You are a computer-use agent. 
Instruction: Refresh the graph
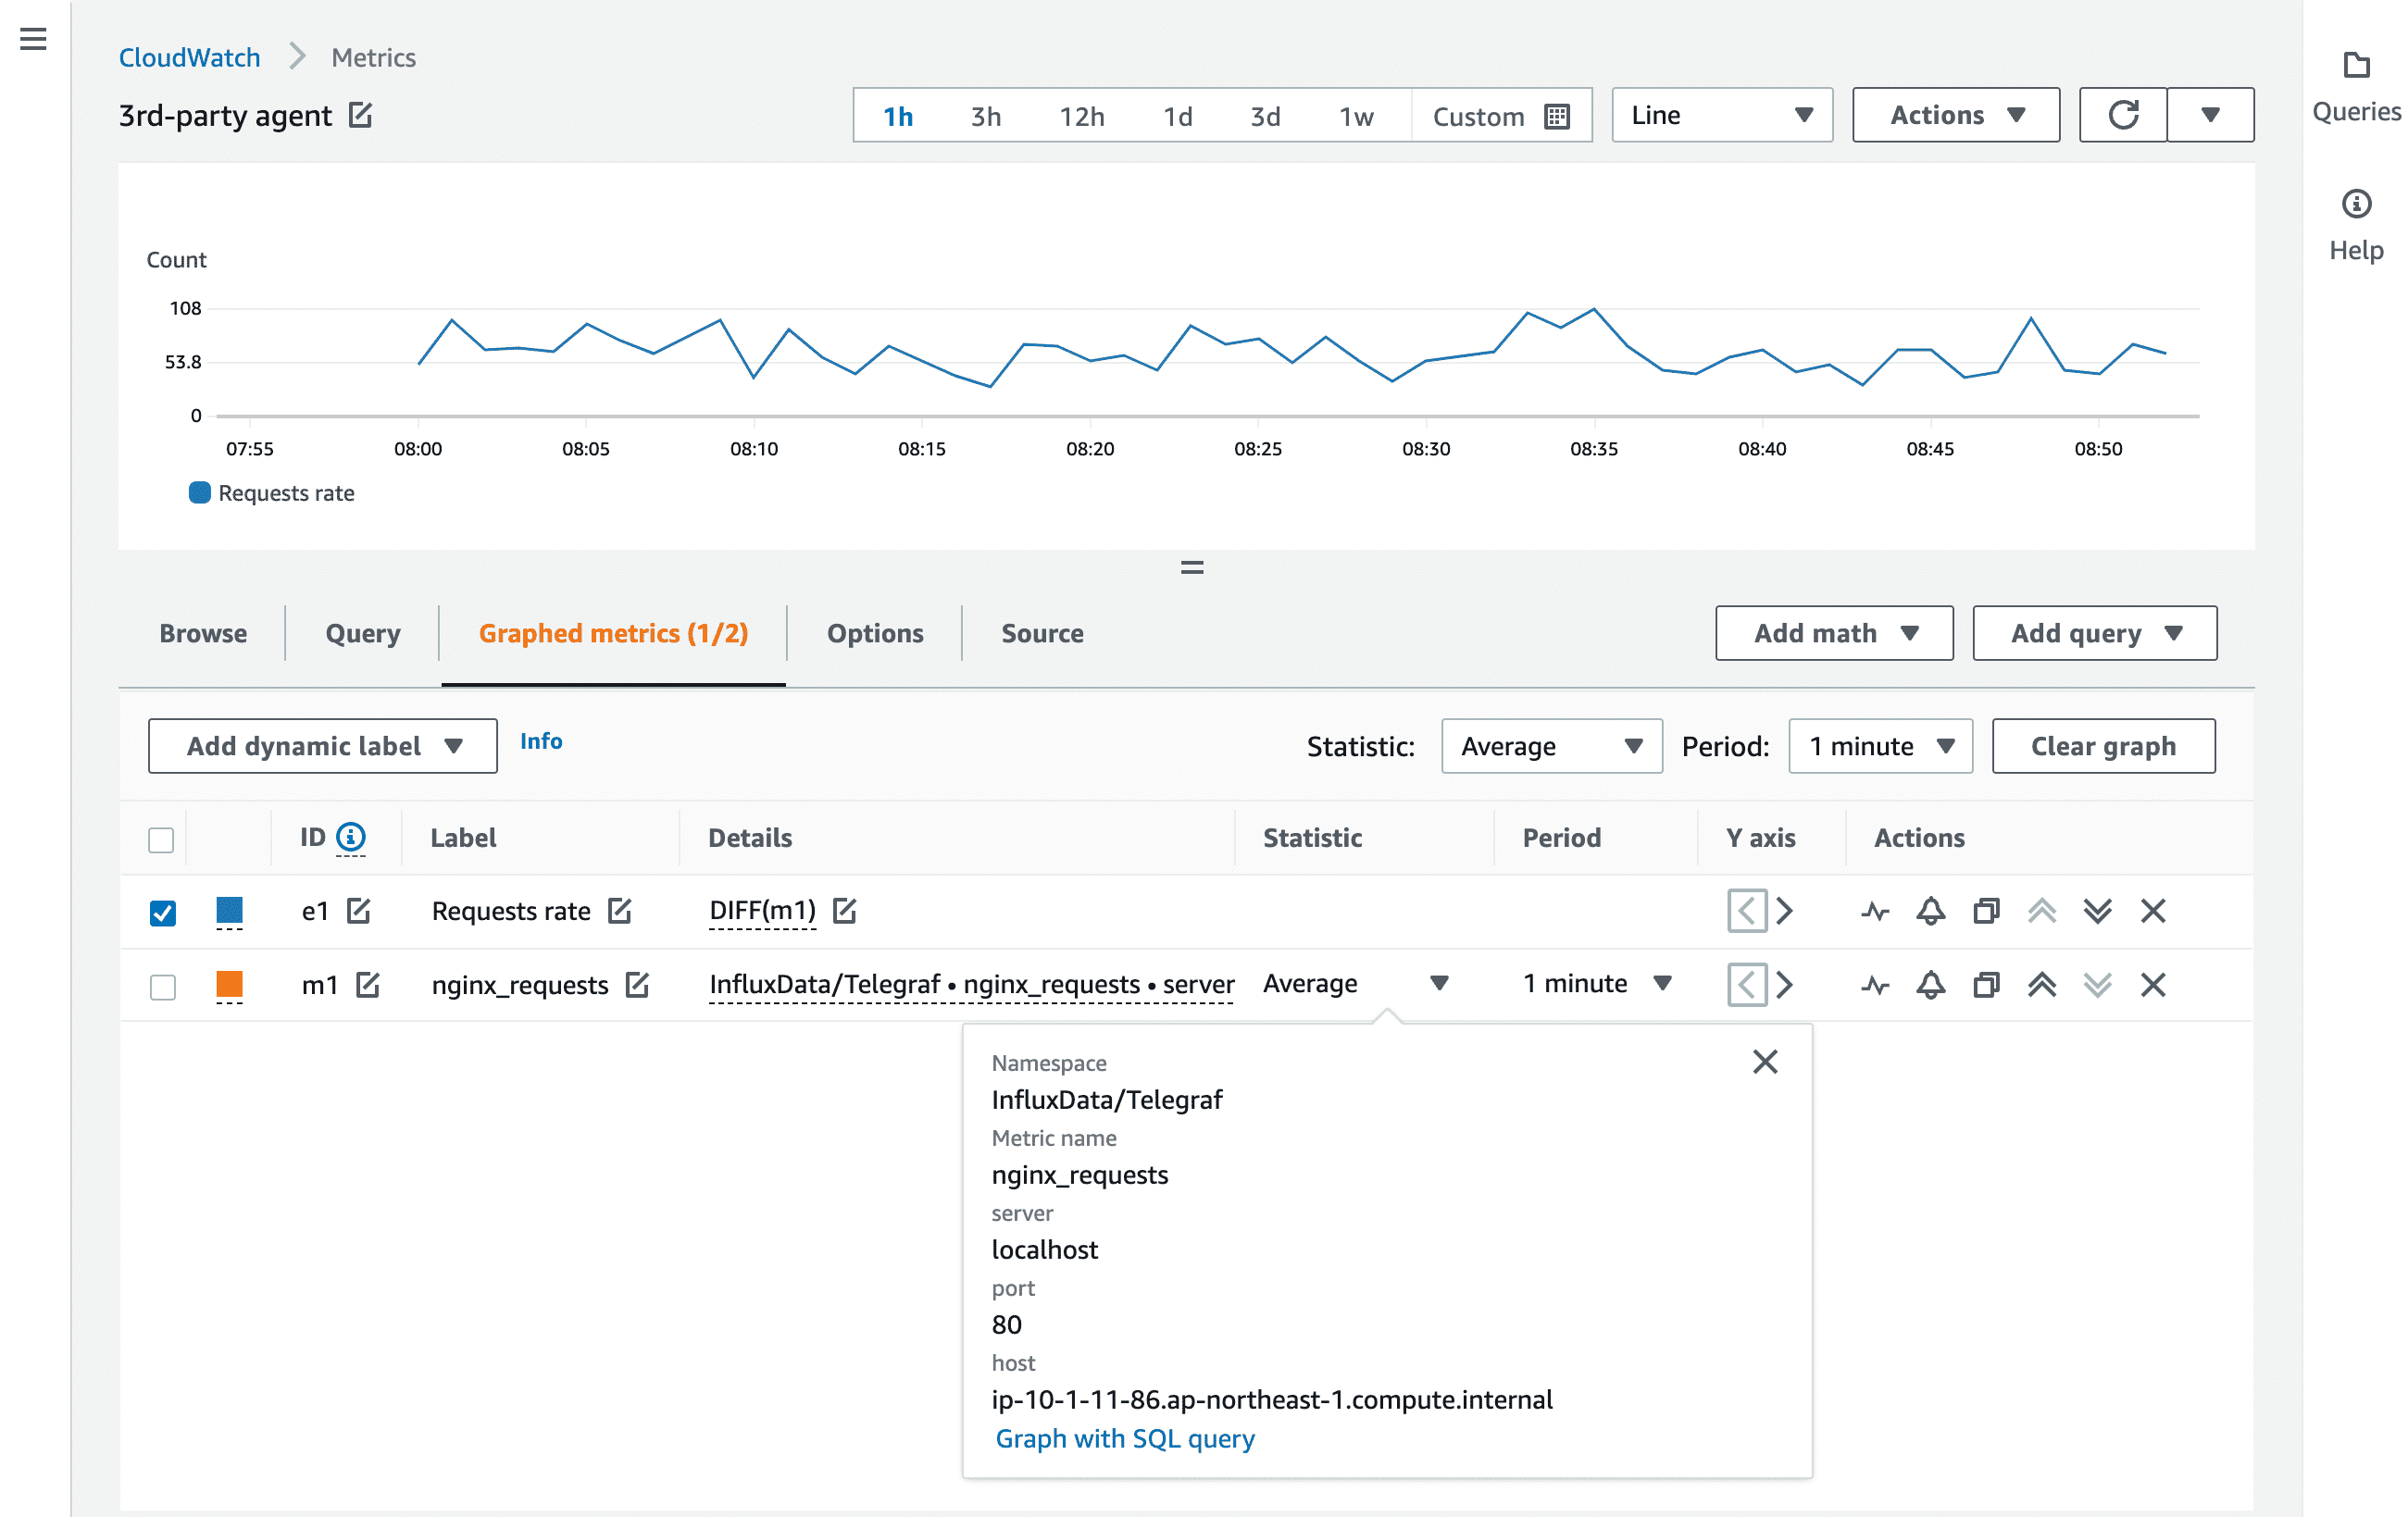tap(2123, 115)
